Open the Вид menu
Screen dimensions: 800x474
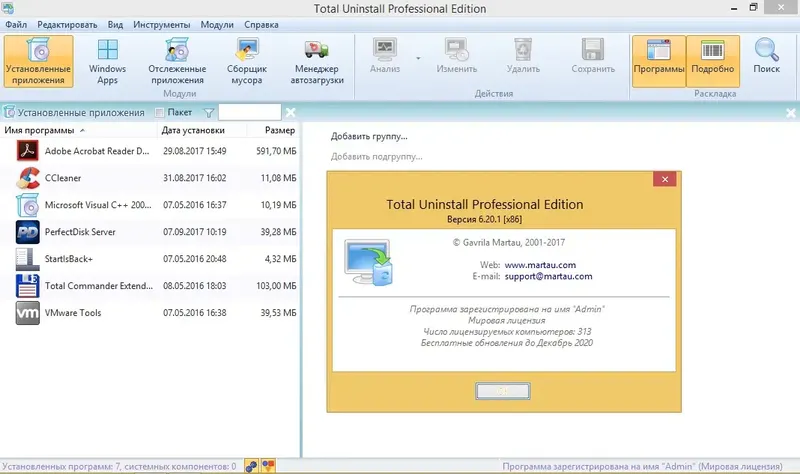[x=115, y=24]
